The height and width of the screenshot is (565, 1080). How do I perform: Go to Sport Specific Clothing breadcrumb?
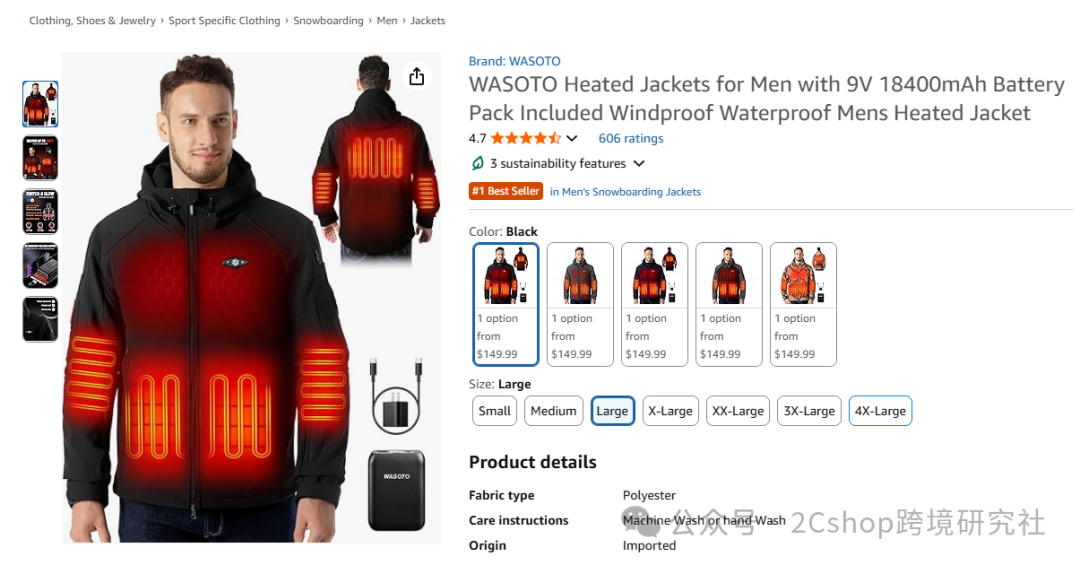[225, 21]
